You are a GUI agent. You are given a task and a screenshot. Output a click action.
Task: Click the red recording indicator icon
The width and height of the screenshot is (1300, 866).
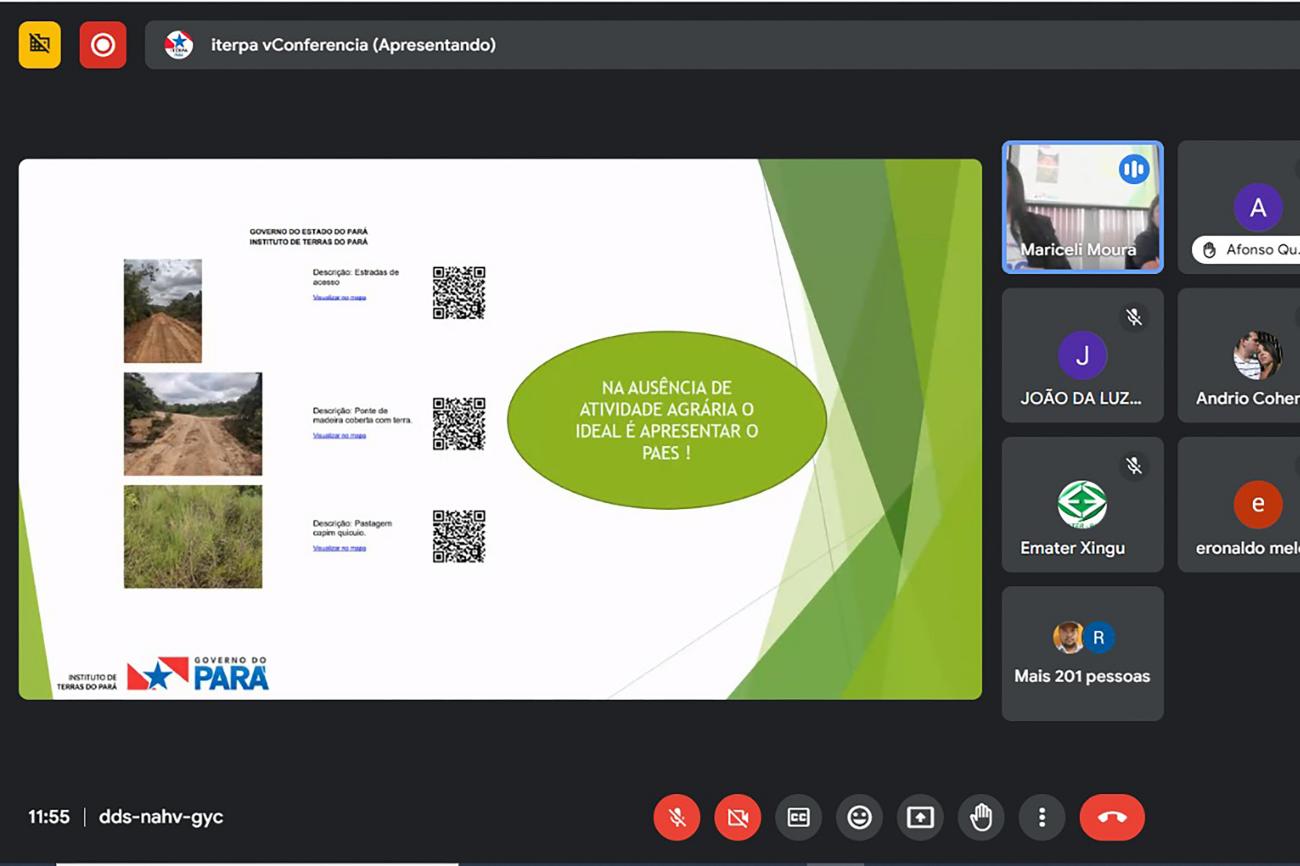coord(103,45)
